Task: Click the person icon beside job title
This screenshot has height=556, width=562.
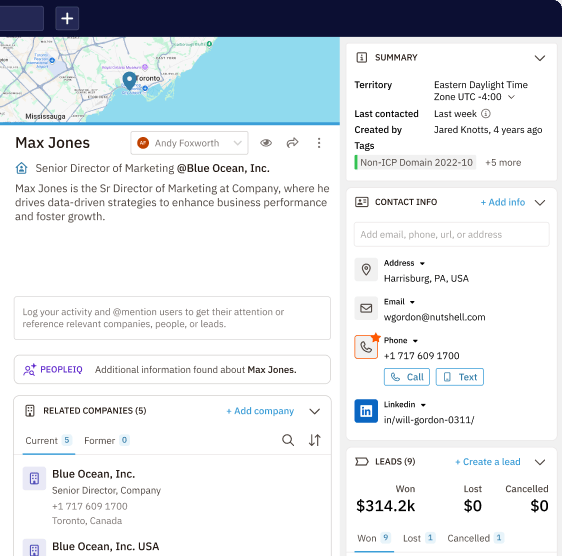Action: coord(22,168)
